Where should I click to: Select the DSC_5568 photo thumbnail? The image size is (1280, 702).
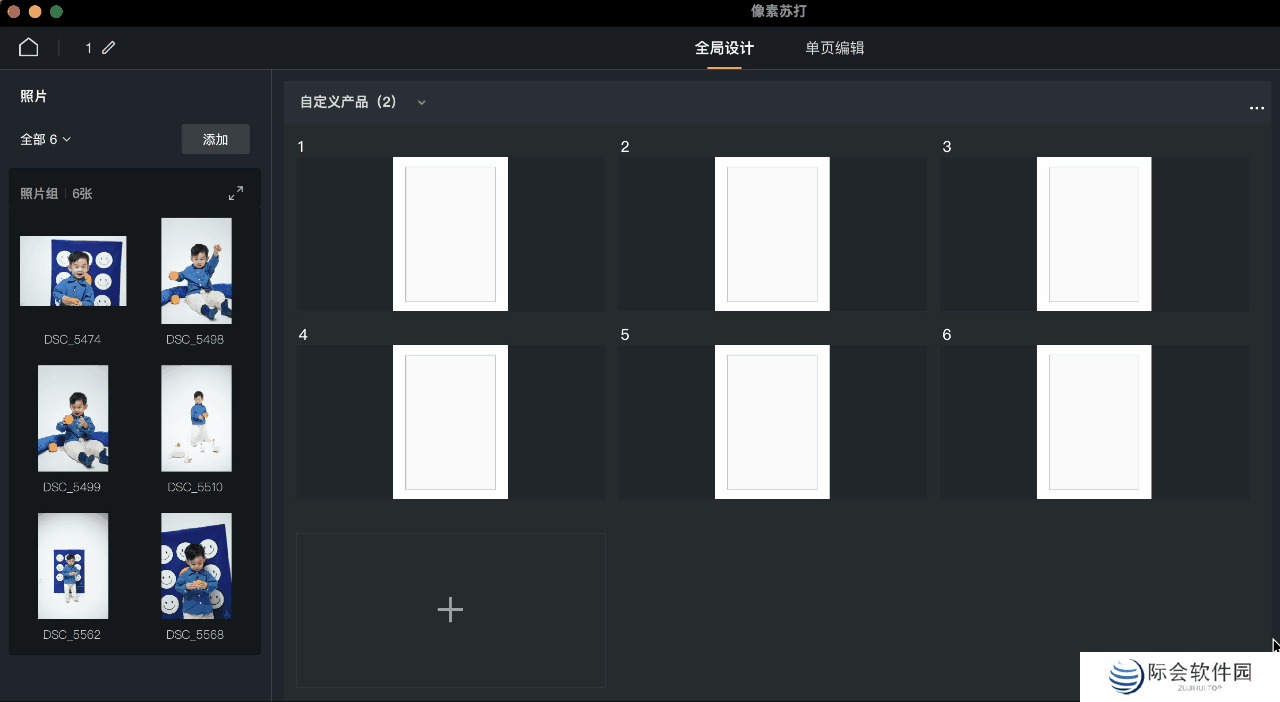pos(196,565)
